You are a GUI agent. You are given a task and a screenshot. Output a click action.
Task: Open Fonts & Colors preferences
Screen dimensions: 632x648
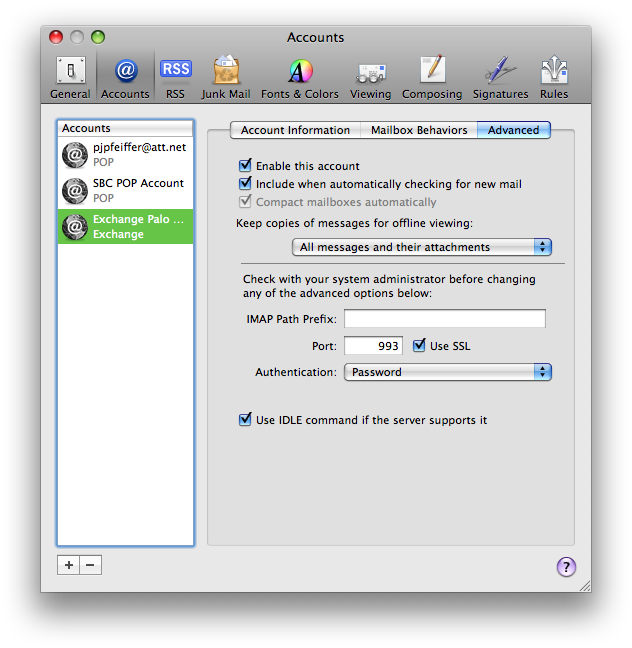(x=300, y=78)
